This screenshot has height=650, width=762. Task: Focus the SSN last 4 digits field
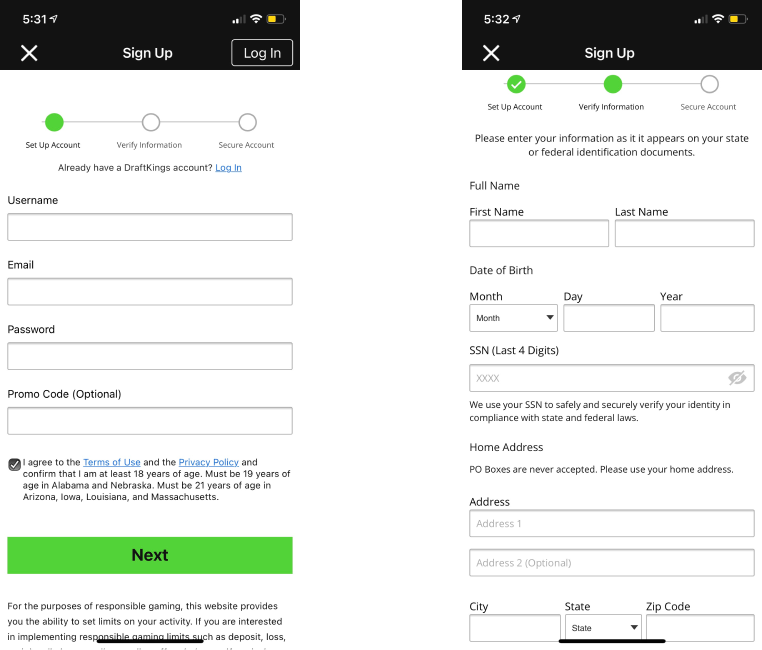(612, 378)
